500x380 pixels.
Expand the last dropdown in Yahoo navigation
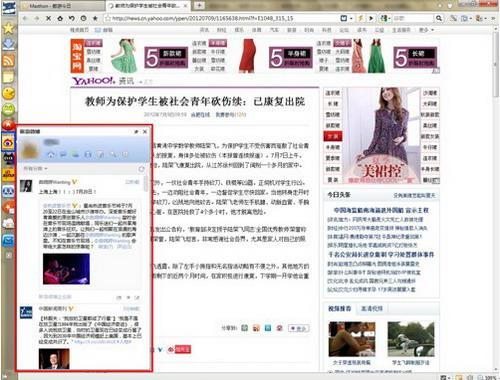click(x=426, y=30)
